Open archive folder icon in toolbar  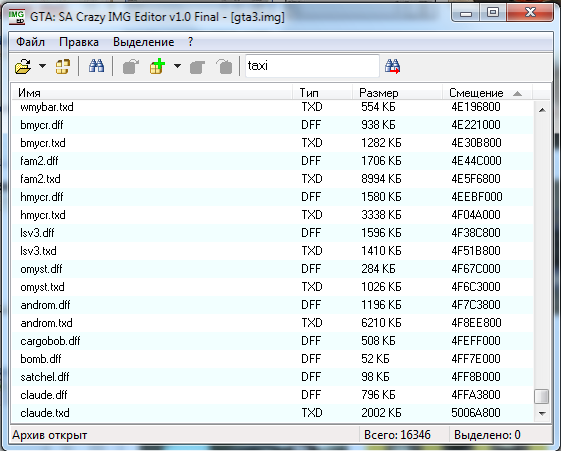coord(23,66)
